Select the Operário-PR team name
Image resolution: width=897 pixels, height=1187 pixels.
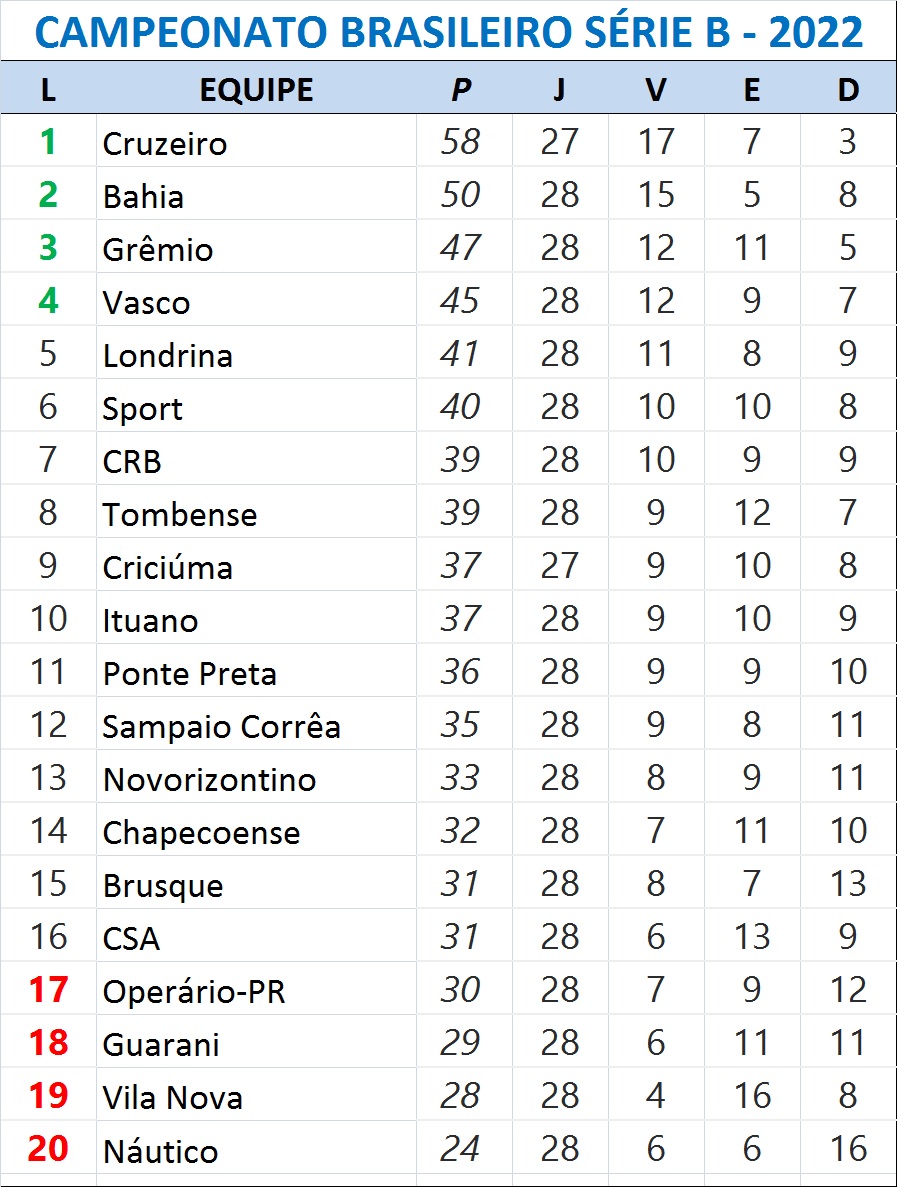194,991
